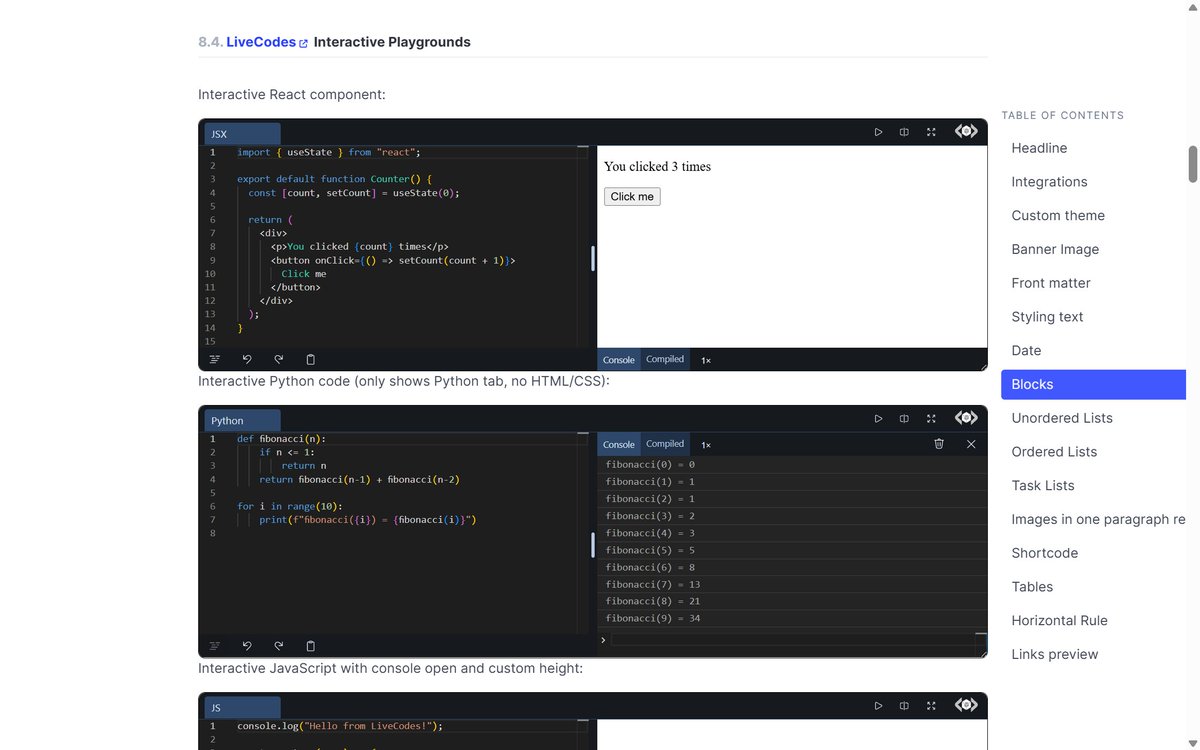Open LiveCodes logo in the JS playground
Image resolution: width=1200 pixels, height=750 pixels.
[966, 705]
